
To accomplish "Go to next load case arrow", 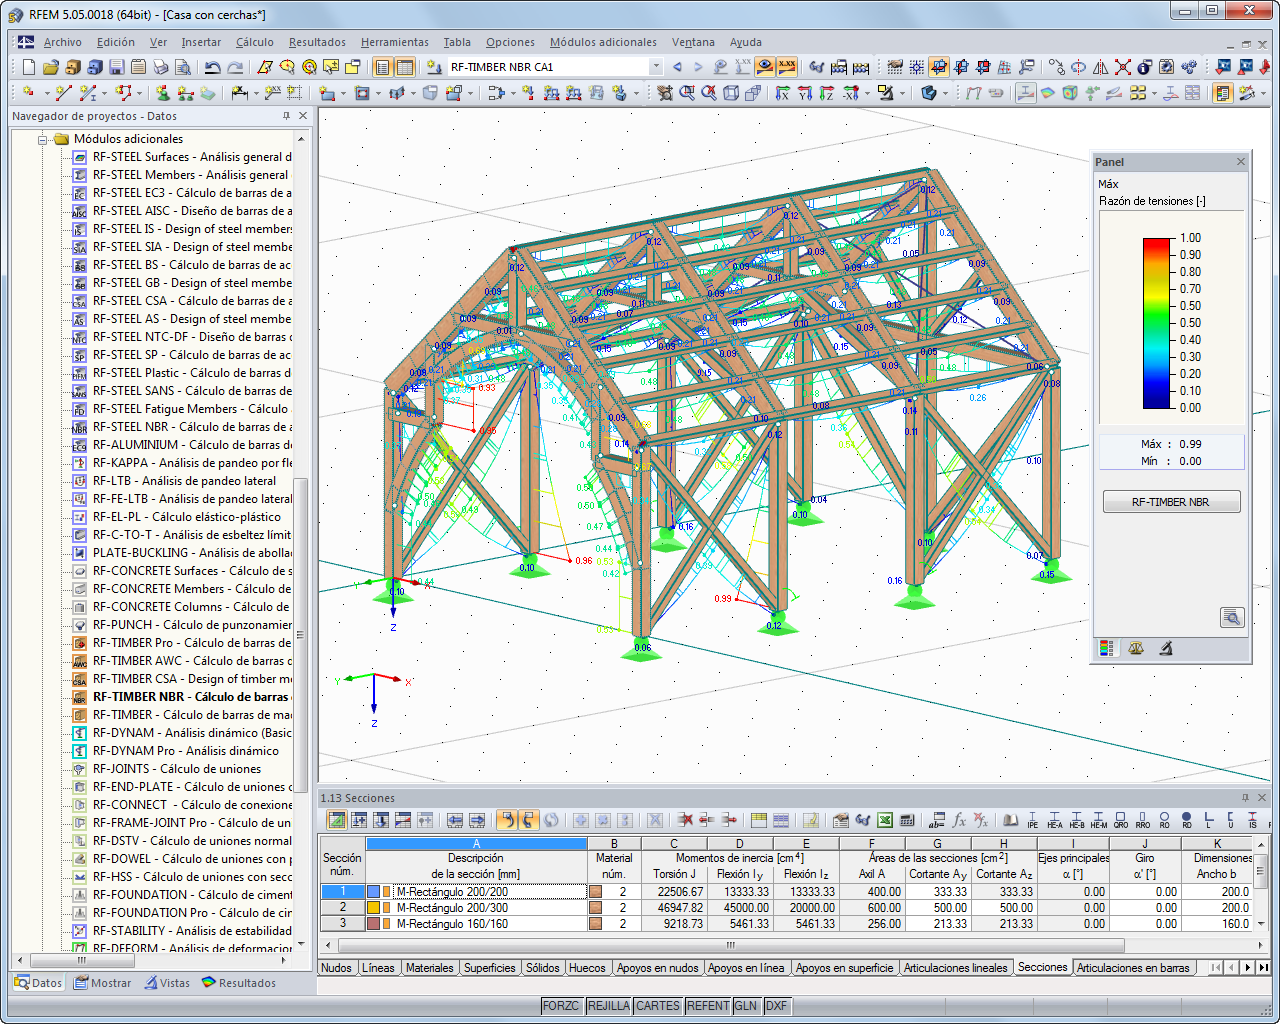I will coord(698,67).
